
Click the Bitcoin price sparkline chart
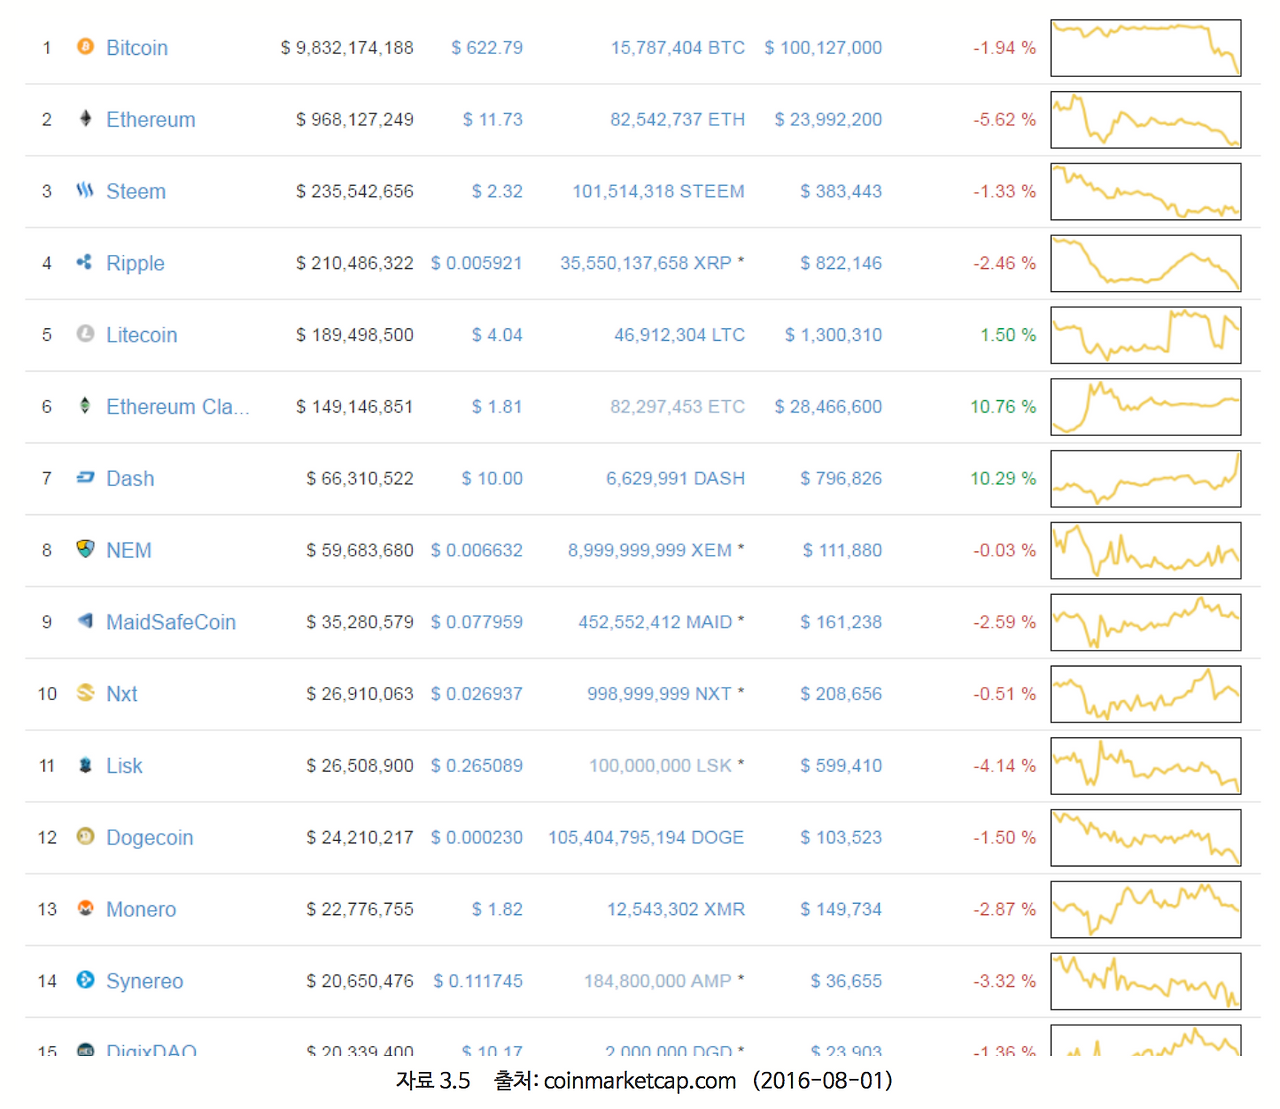1145,47
